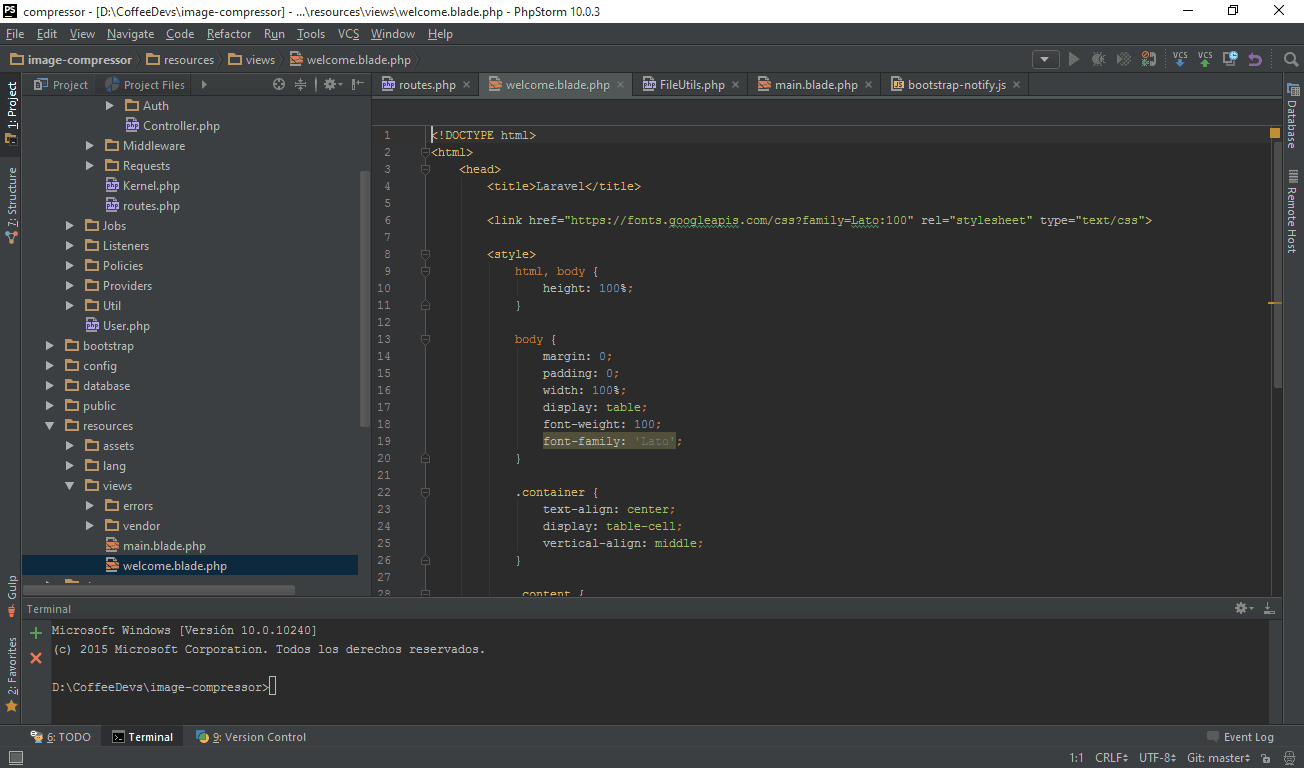
Task: Rollback changes with the purple undo arrow
Action: pos(1257,59)
